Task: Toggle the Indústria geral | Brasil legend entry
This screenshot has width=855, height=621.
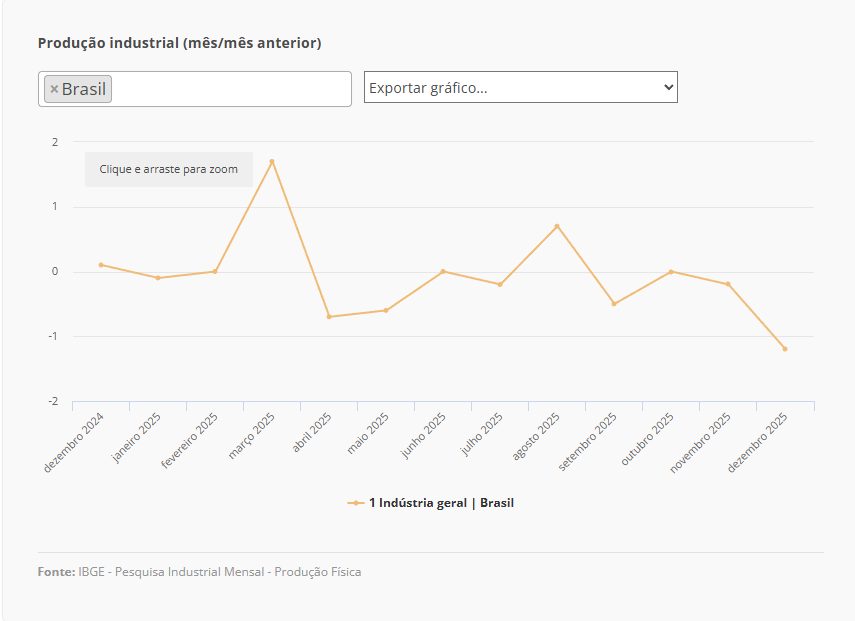Action: (x=441, y=503)
